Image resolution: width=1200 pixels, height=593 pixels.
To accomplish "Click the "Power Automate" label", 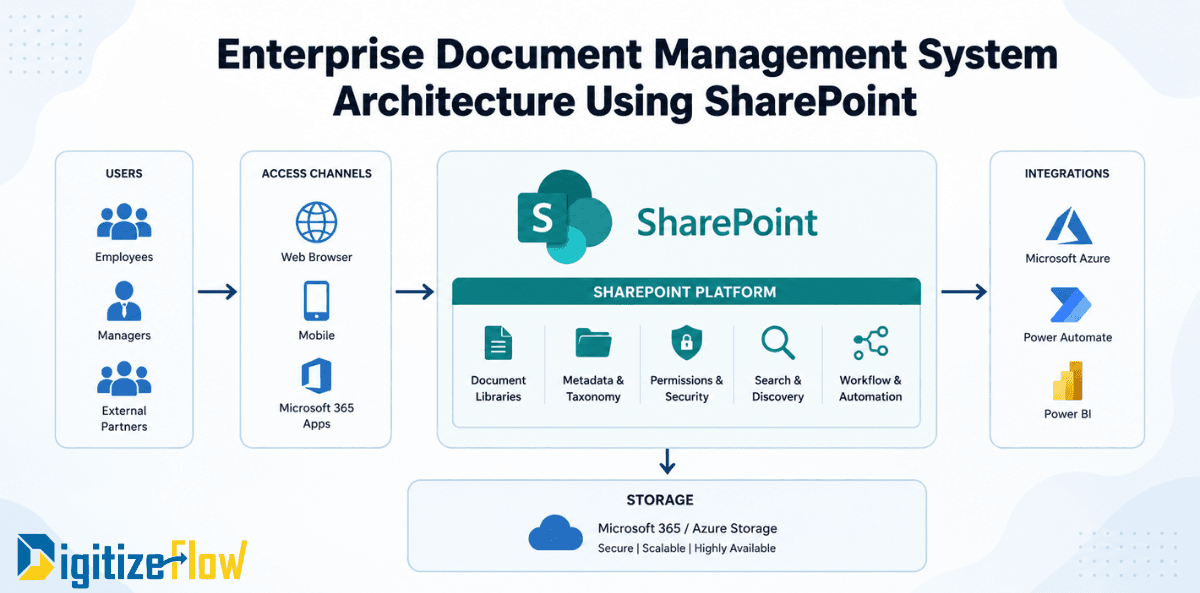I will tap(1067, 337).
